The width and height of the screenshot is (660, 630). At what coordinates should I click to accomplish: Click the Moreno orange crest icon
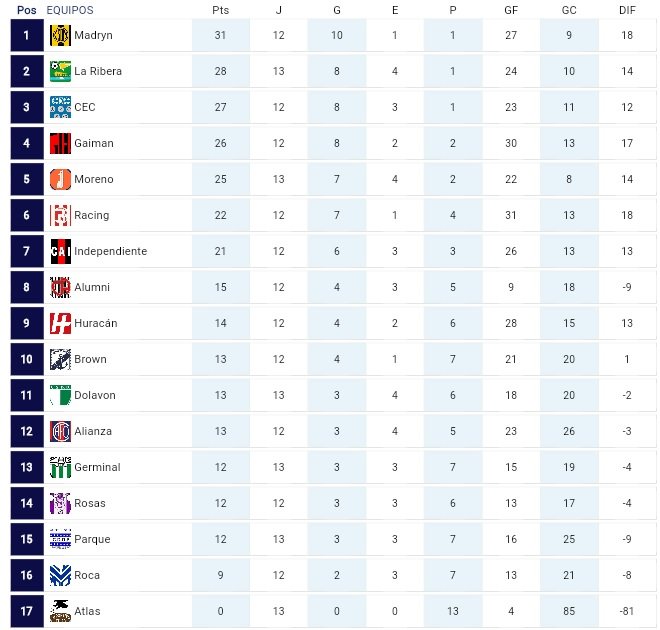coord(60,179)
